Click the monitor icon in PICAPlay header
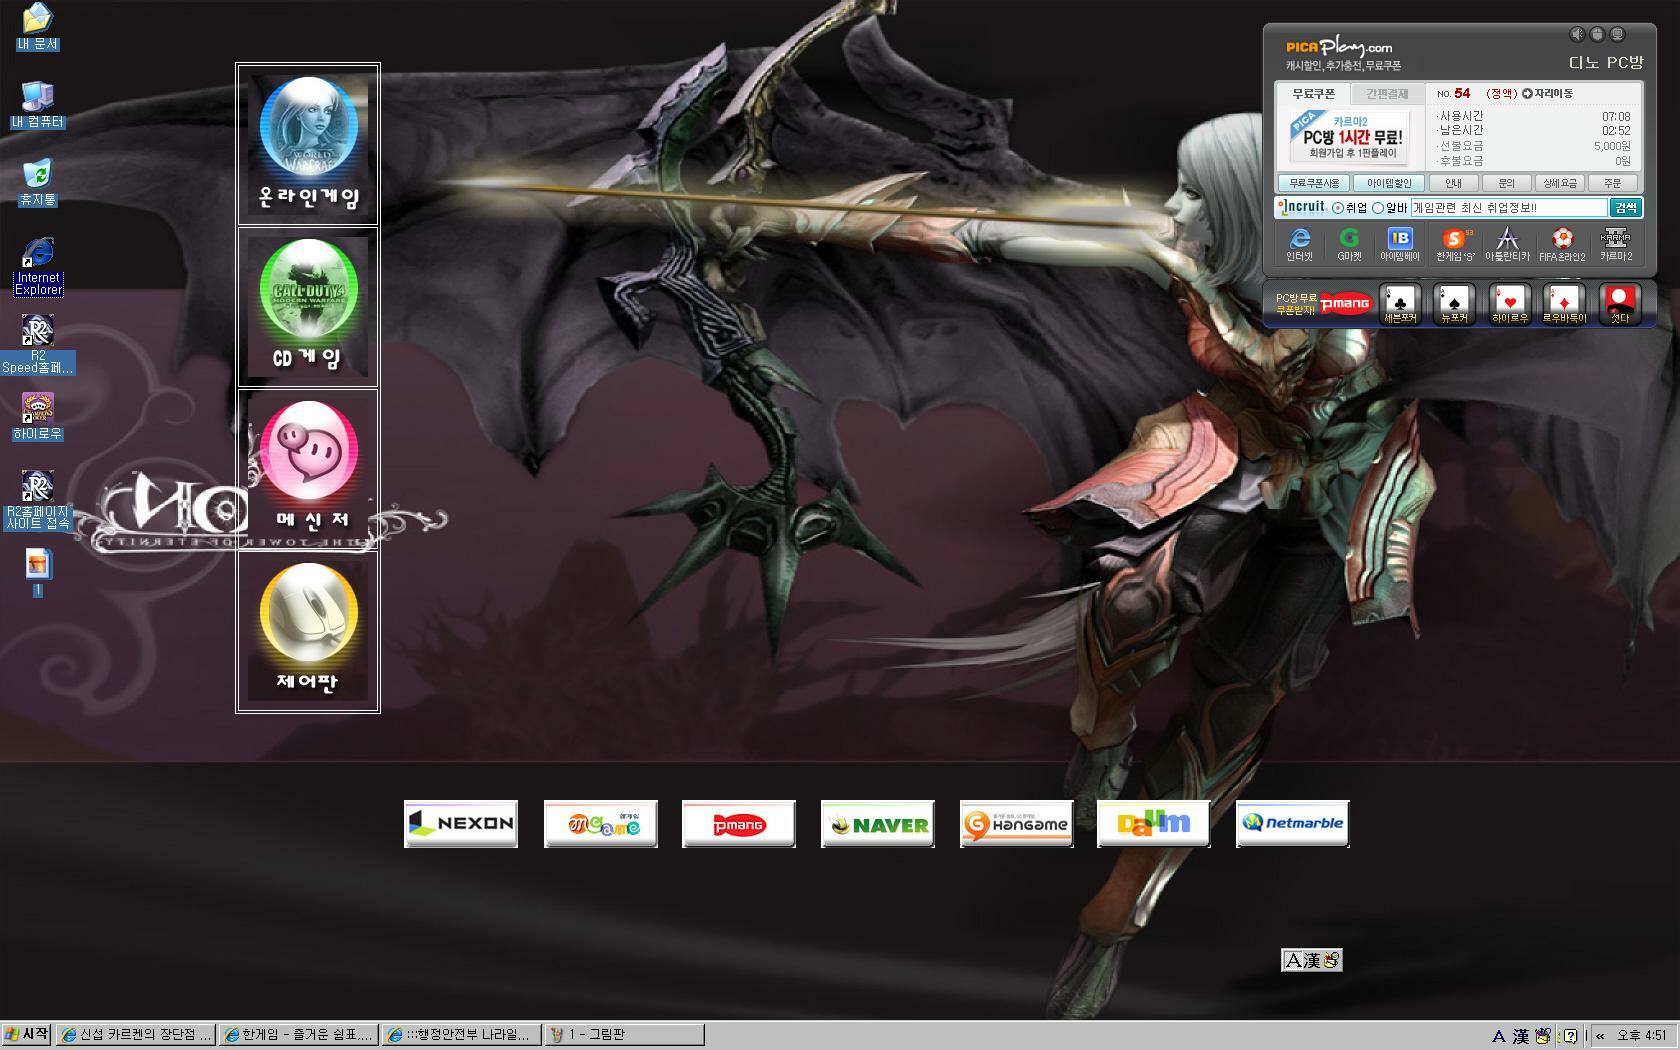Screen dimensions: 1680x1050 point(1617,34)
